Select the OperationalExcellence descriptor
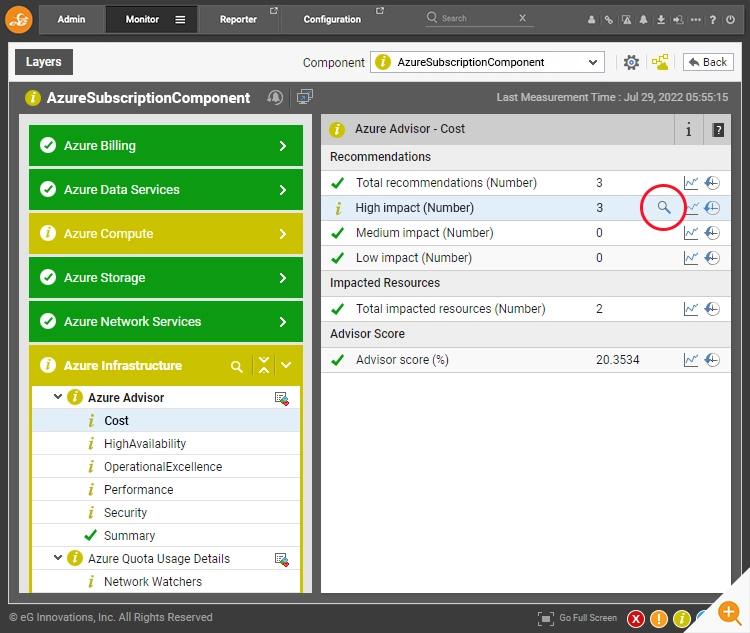Viewport: 750px width, 633px height. pyautogui.click(x=165, y=466)
